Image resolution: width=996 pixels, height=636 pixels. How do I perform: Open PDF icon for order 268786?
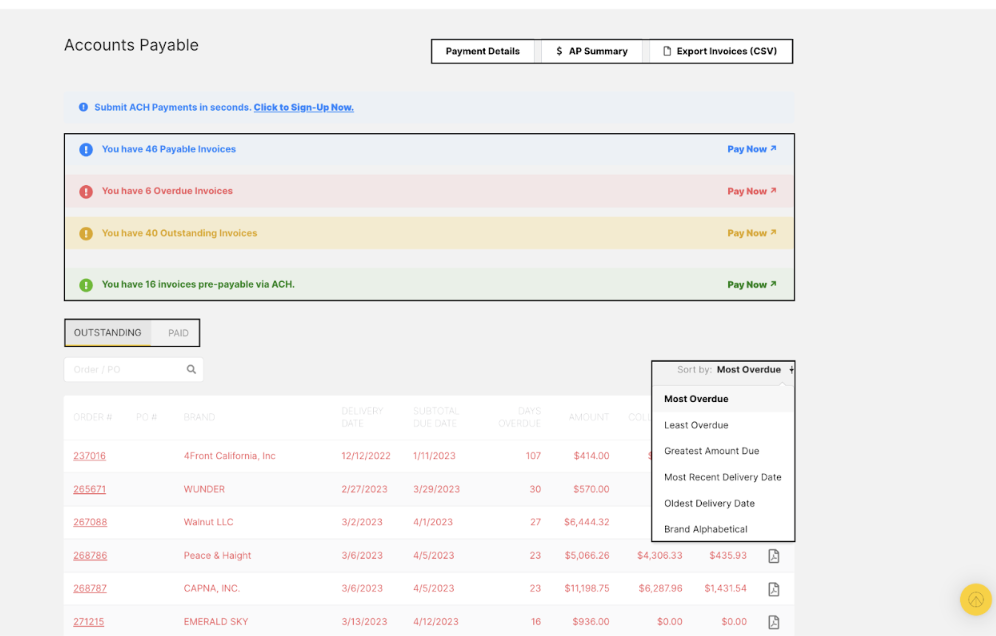click(773, 556)
